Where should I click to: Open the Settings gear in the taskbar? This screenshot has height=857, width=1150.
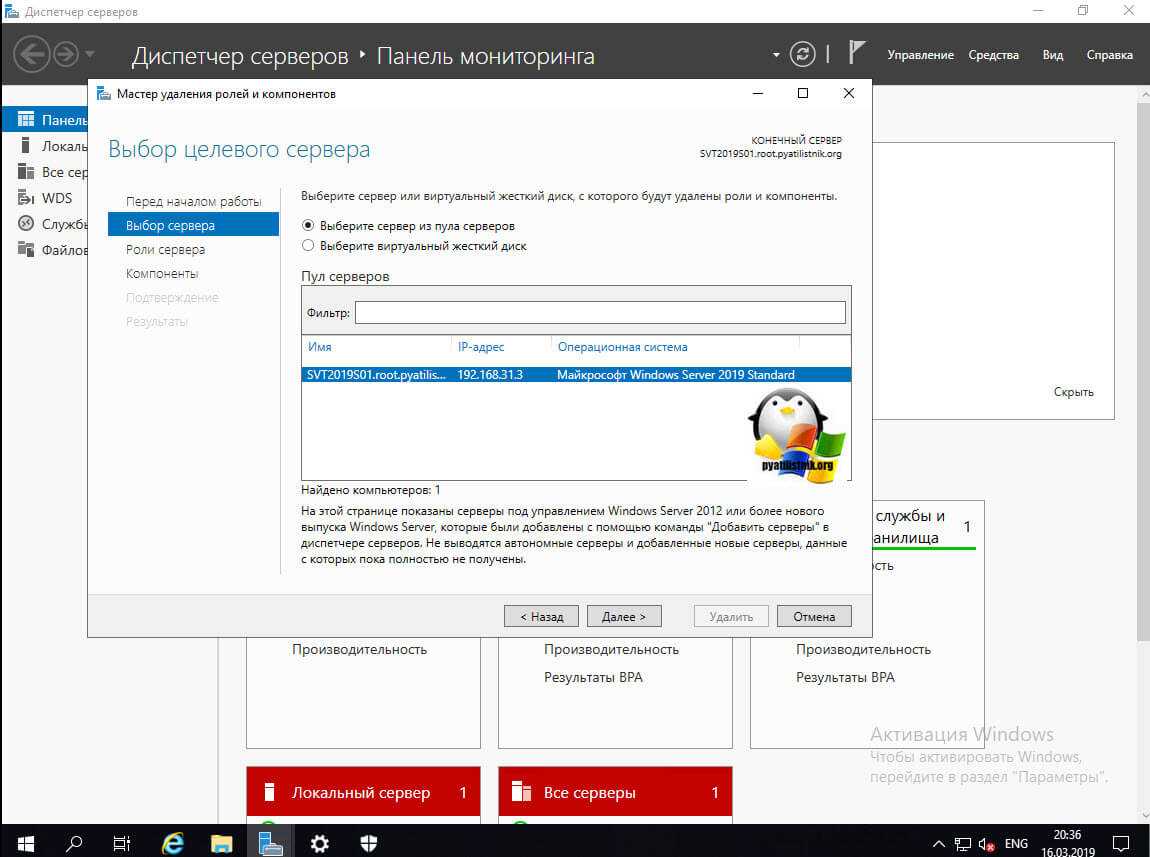pyautogui.click(x=319, y=843)
